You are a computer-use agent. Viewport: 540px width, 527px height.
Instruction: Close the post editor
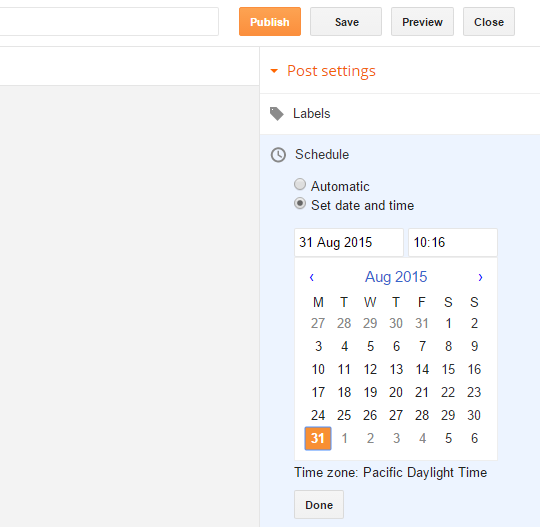489,22
